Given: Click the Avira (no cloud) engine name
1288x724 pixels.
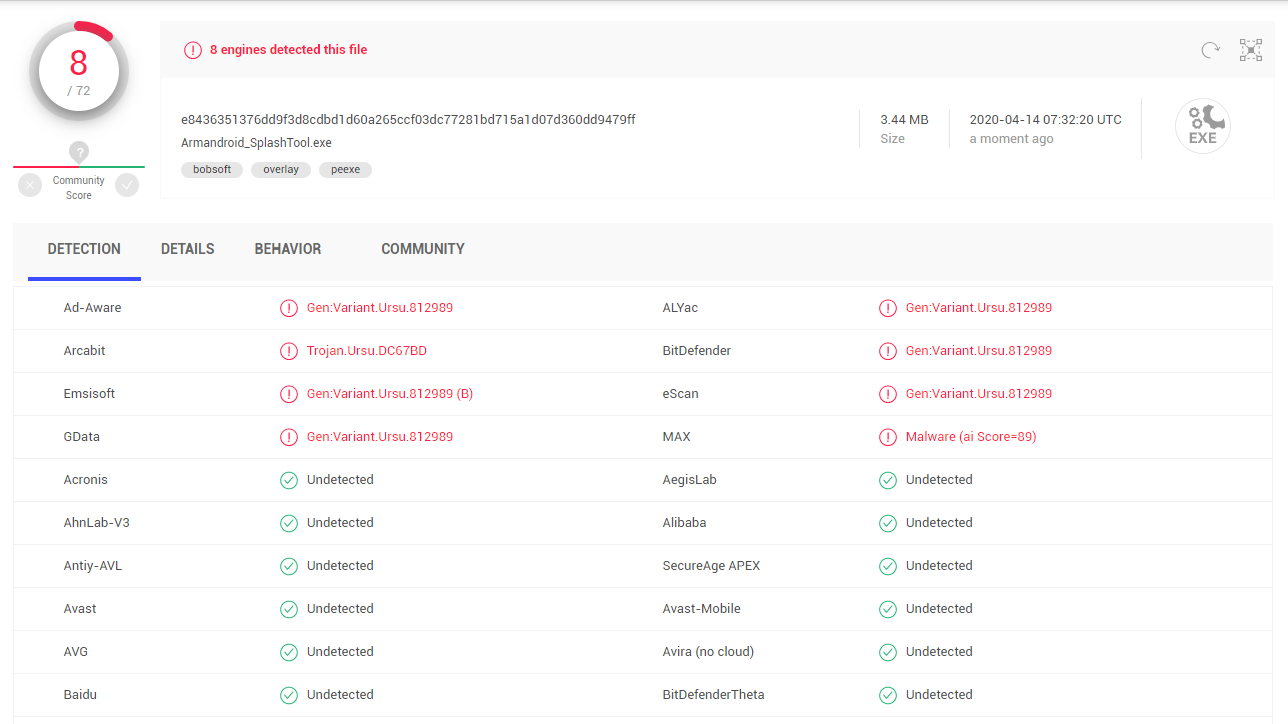Looking at the screenshot, I should (x=708, y=652).
